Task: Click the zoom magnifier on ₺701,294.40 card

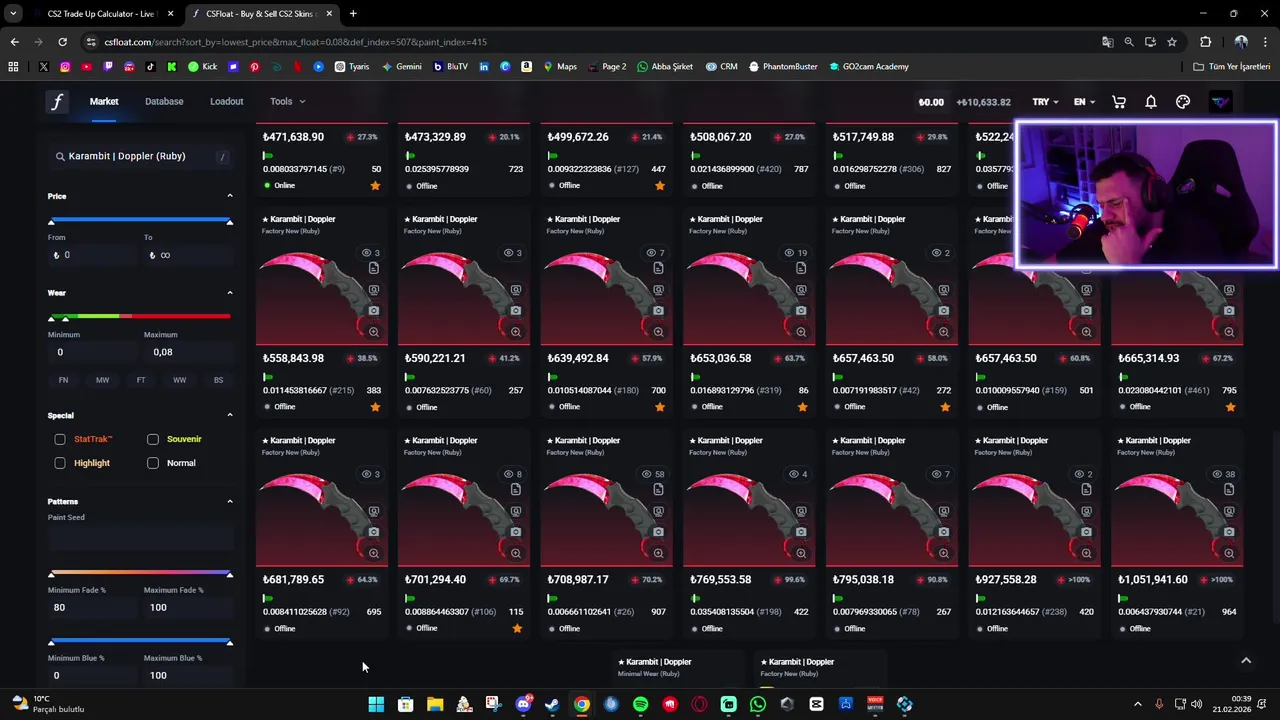Action: click(x=516, y=553)
